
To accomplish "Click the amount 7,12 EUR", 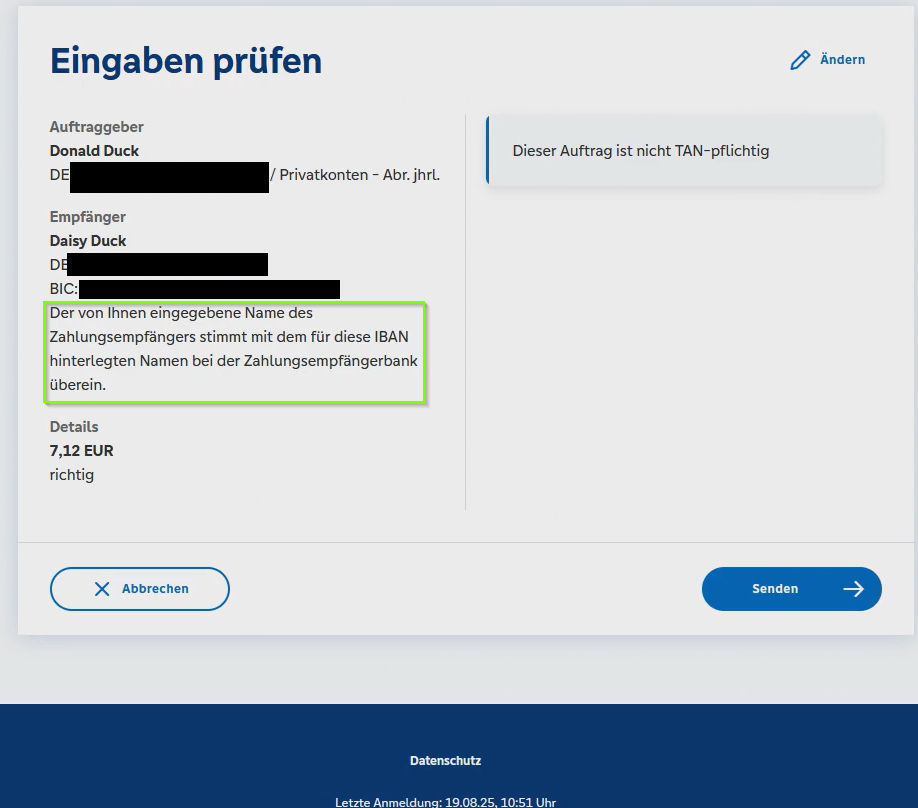I will pos(82,451).
